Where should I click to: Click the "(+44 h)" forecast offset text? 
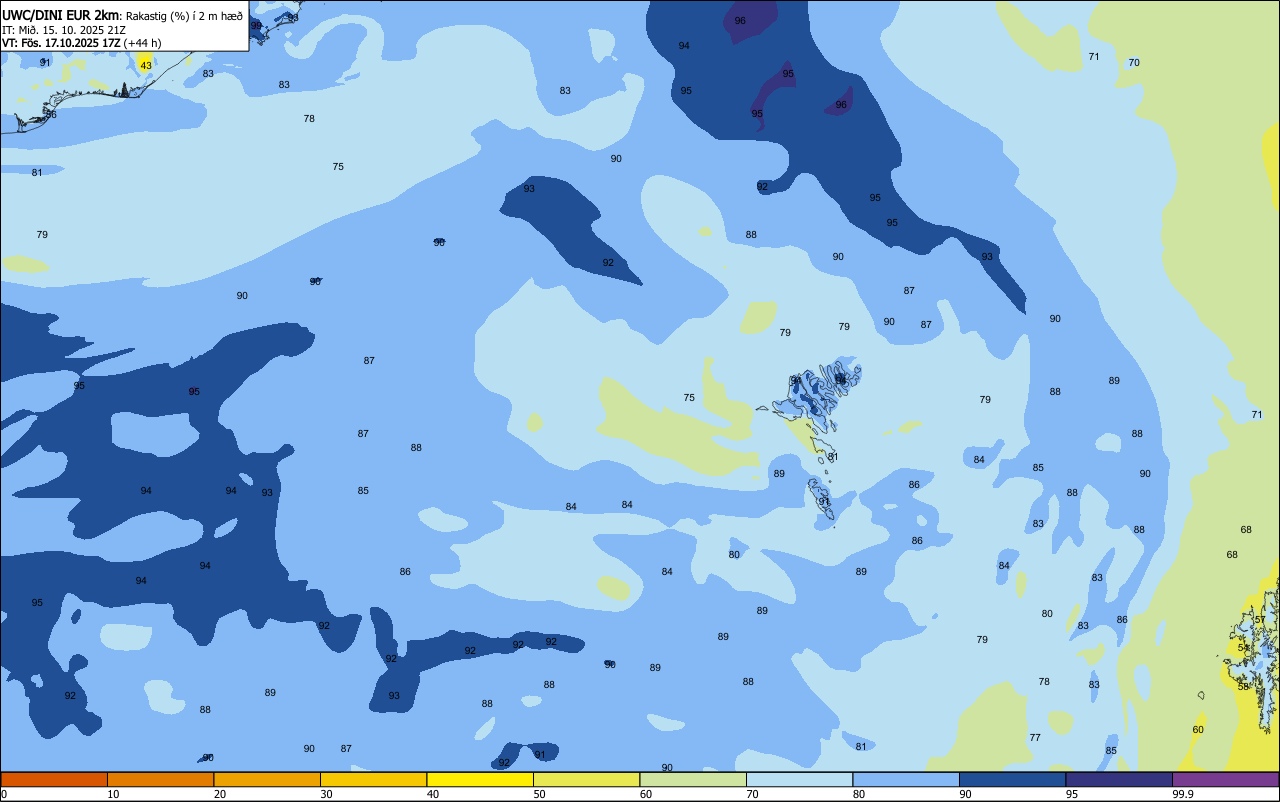pos(142,43)
